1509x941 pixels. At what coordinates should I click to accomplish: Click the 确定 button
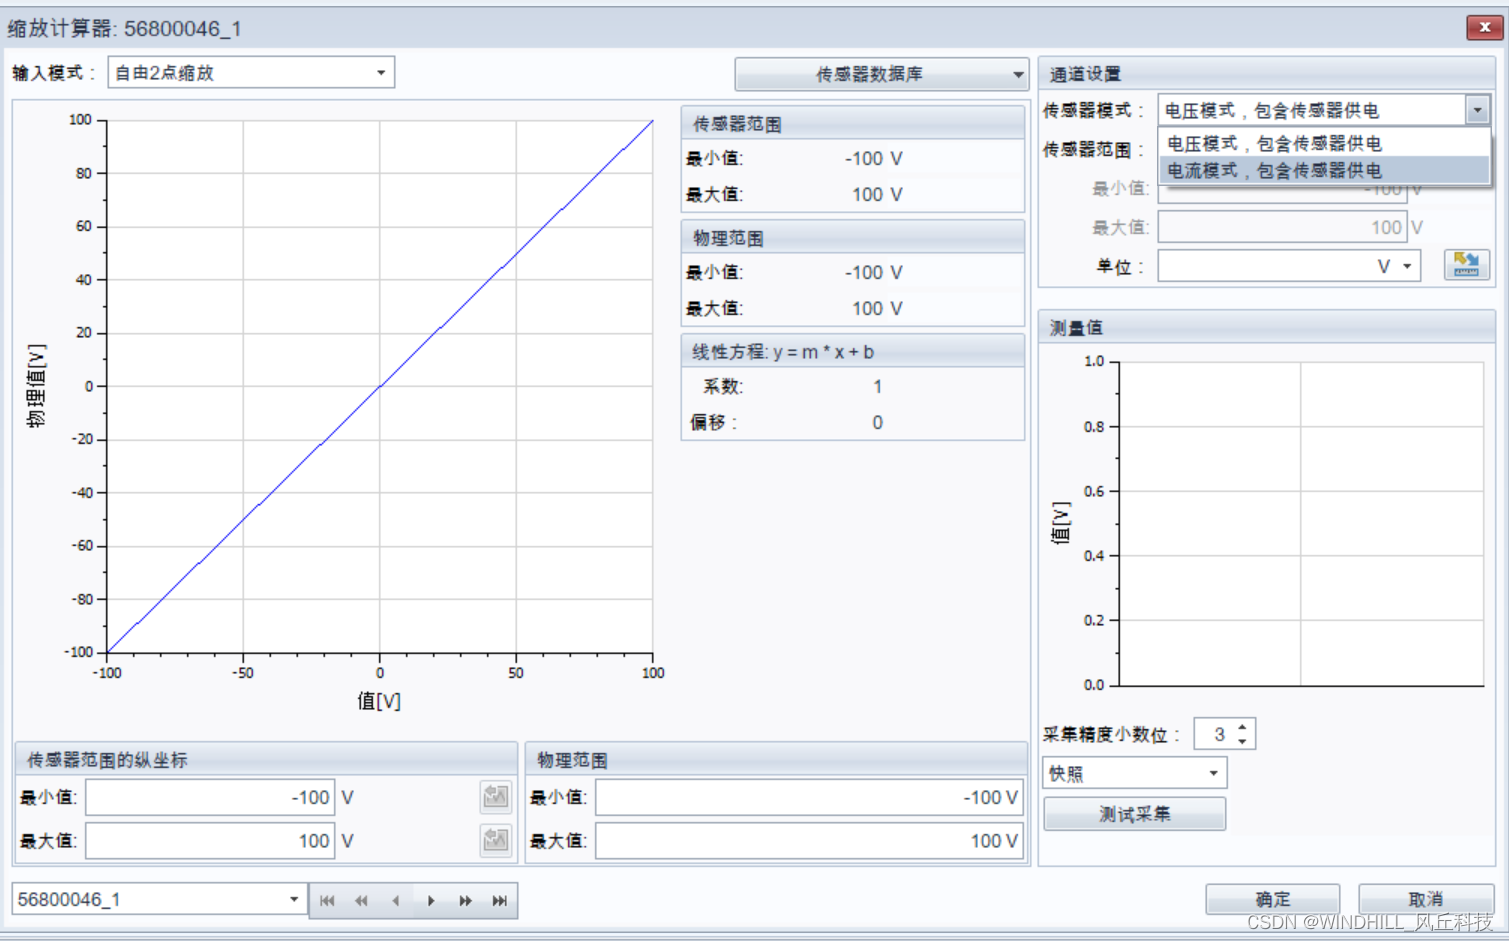point(1272,899)
